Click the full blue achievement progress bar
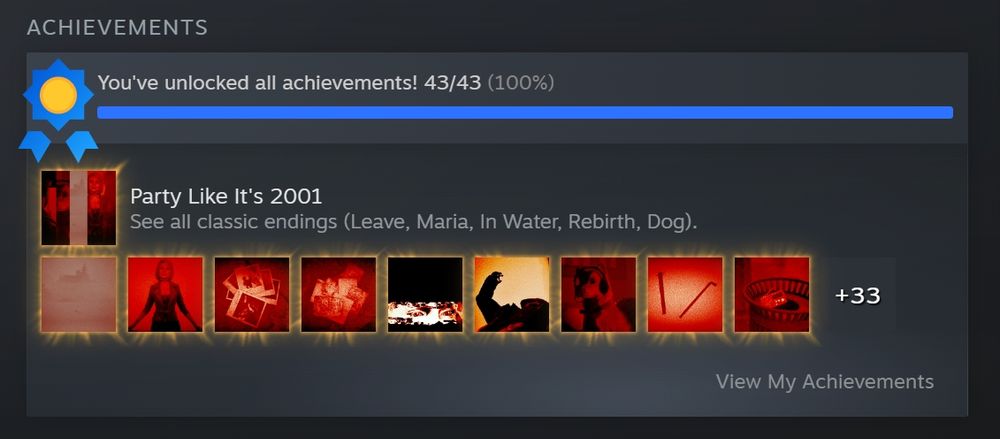 [525, 113]
